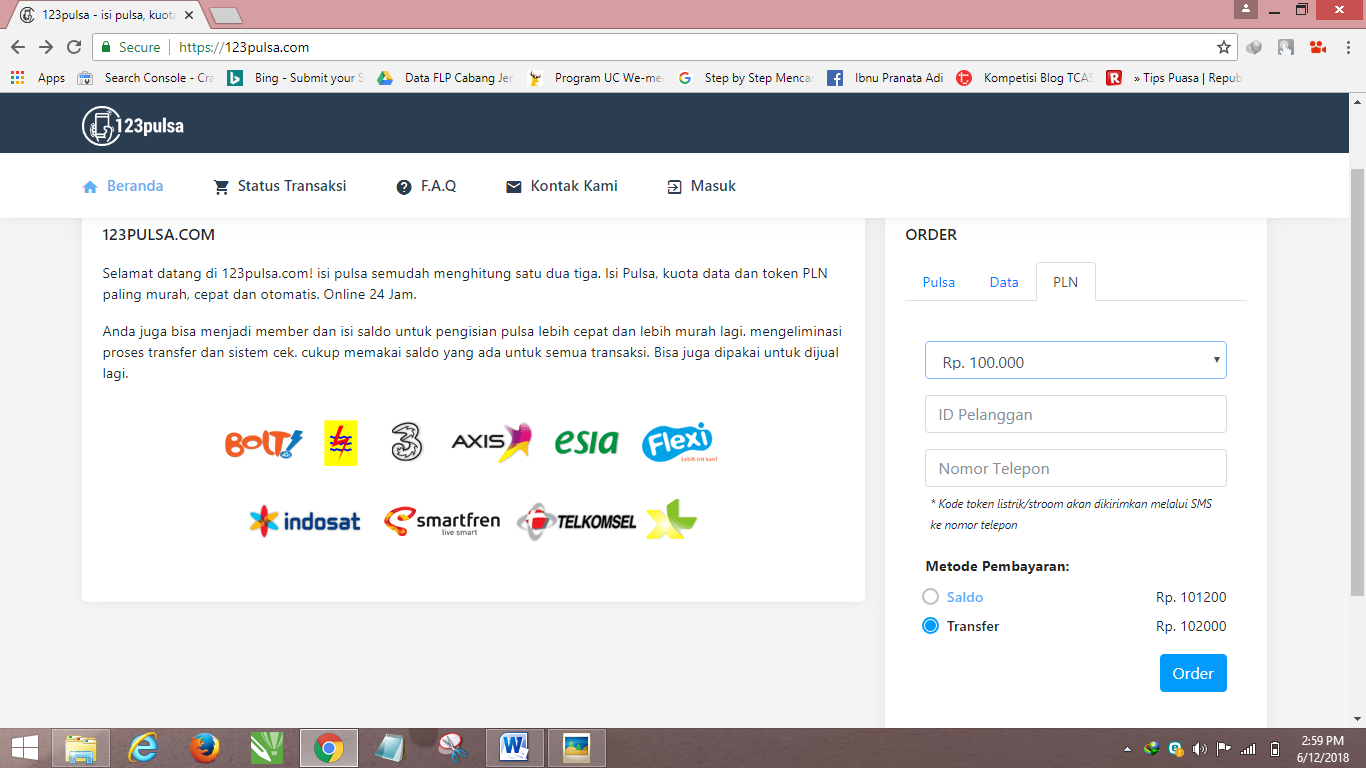
Task: Bookmark this page with the star icon
Action: [x=1223, y=47]
